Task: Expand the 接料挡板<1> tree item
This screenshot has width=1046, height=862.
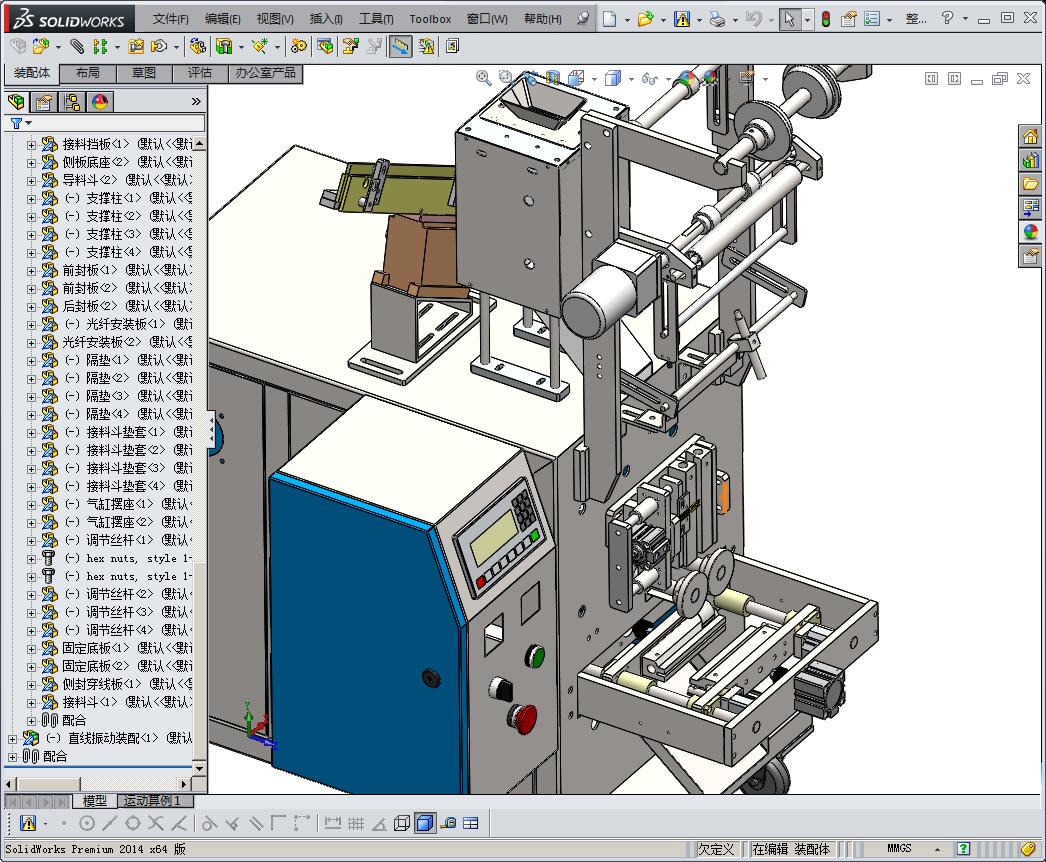Action: [31, 144]
